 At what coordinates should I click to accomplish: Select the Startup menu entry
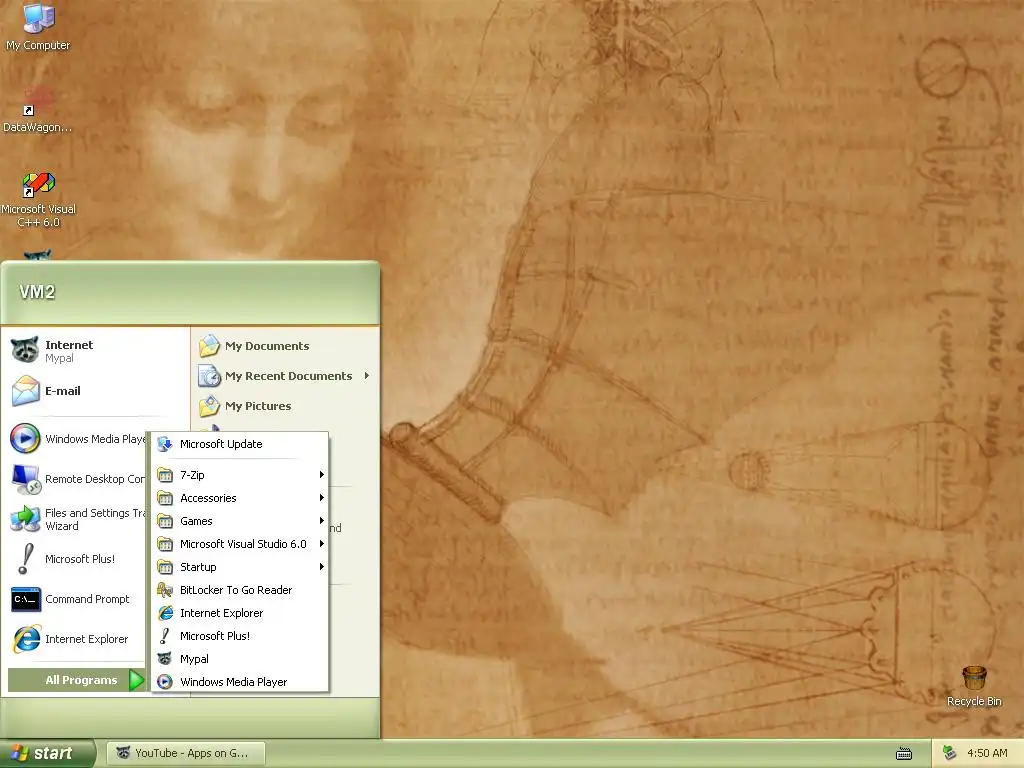click(240, 567)
